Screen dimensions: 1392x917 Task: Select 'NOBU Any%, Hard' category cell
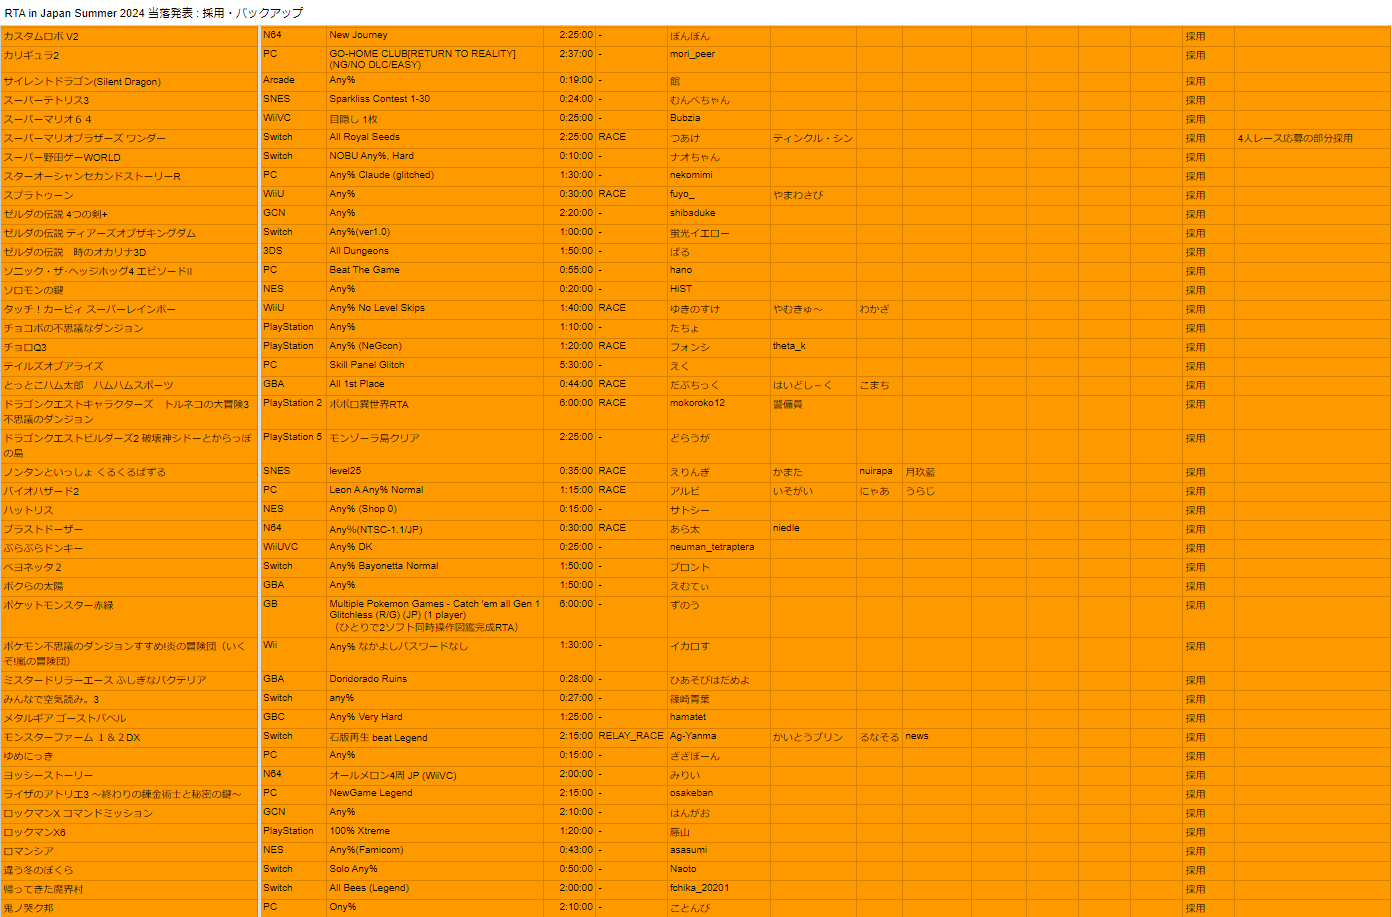[435, 158]
